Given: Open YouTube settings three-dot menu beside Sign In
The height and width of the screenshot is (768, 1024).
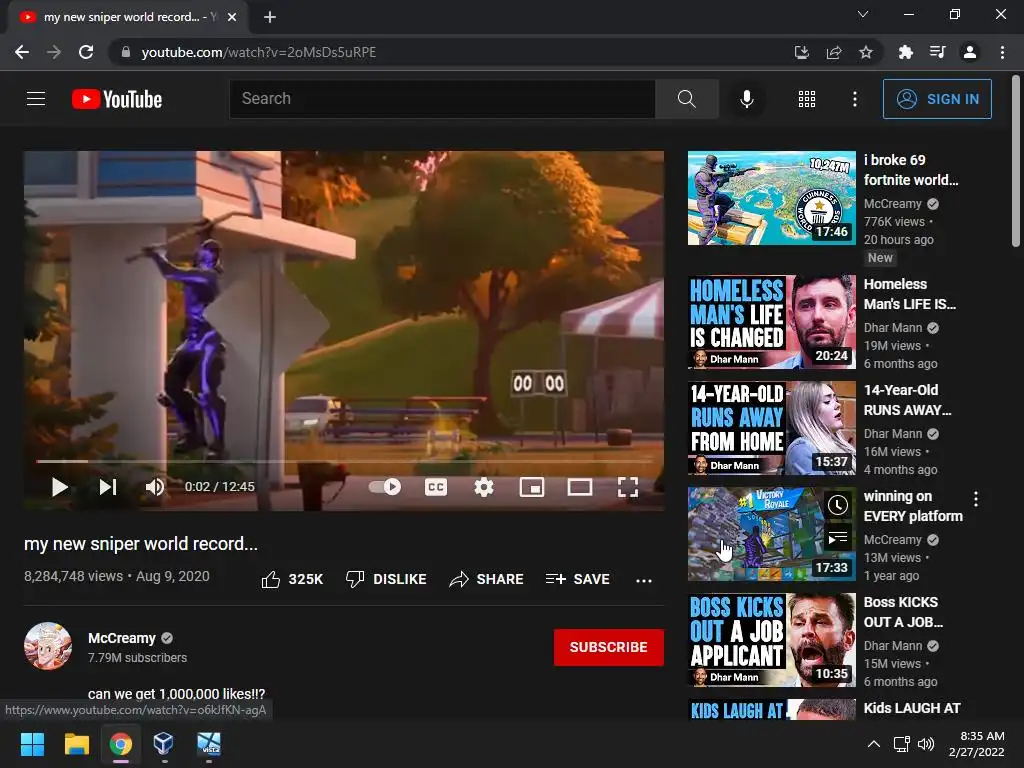Looking at the screenshot, I should [x=854, y=99].
